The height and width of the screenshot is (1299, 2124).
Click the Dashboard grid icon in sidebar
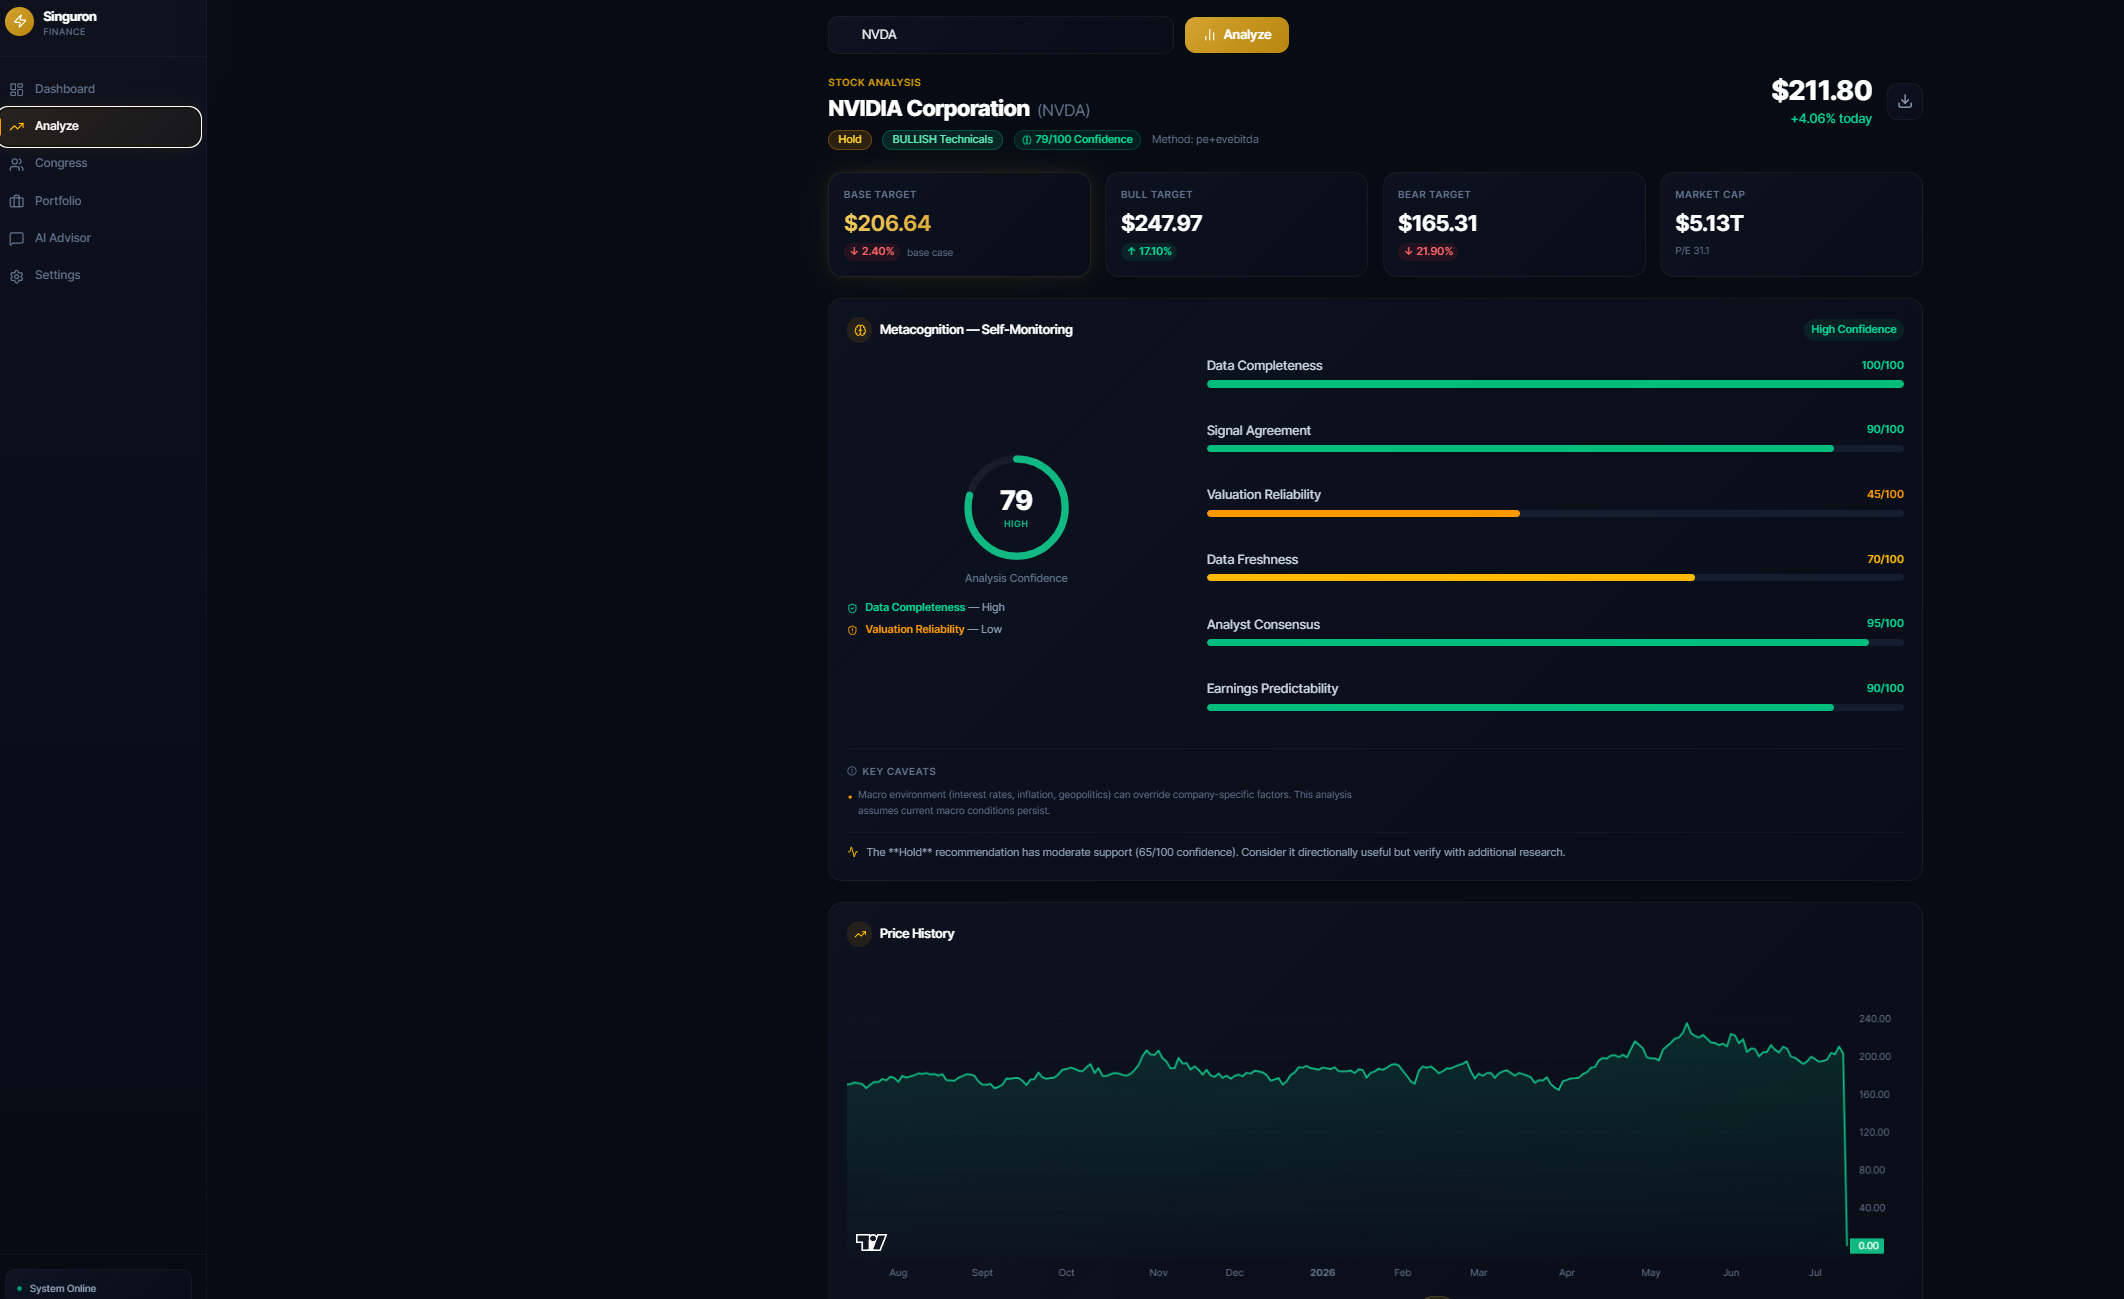click(17, 89)
